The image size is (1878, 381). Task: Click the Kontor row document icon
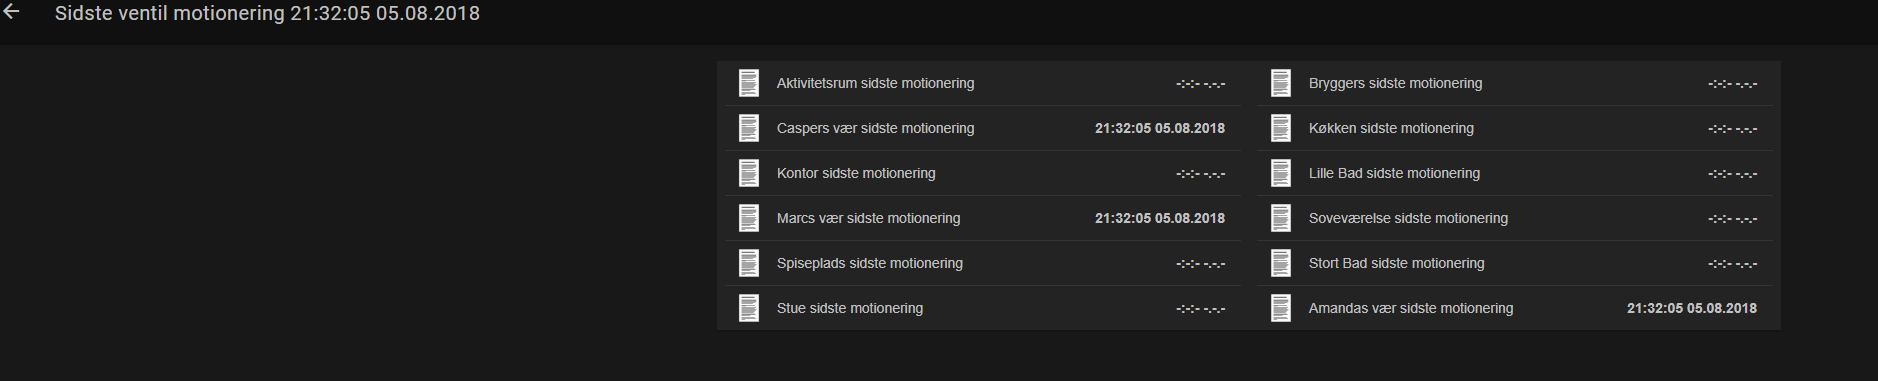click(749, 173)
